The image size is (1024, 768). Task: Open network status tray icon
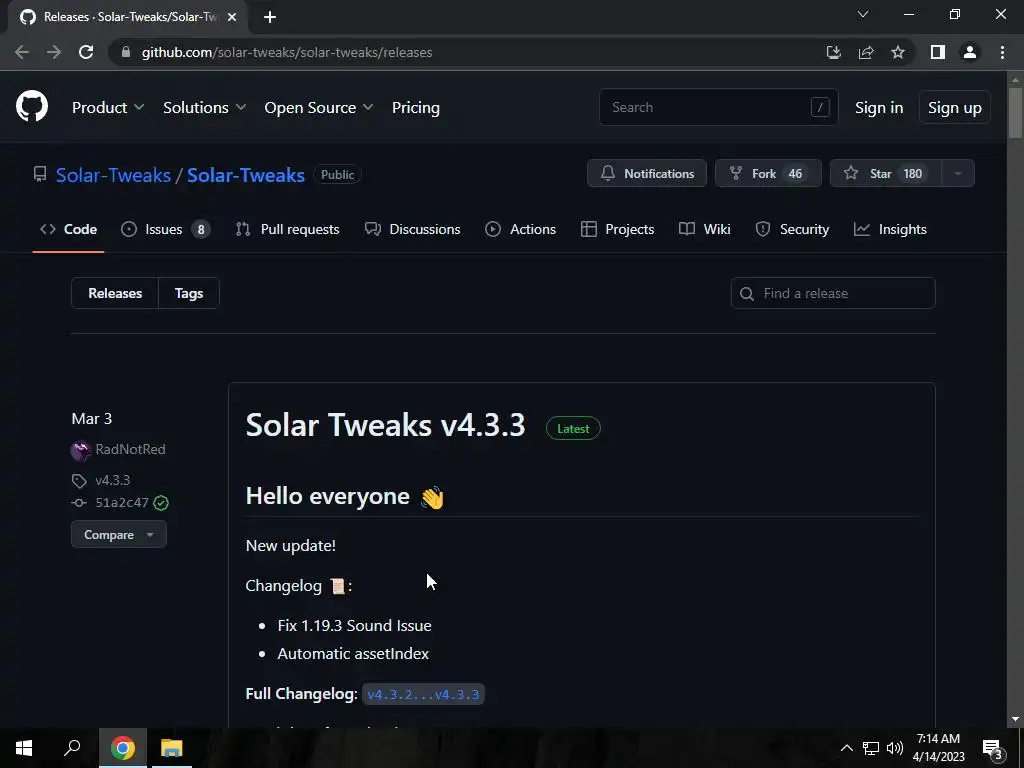(x=871, y=748)
